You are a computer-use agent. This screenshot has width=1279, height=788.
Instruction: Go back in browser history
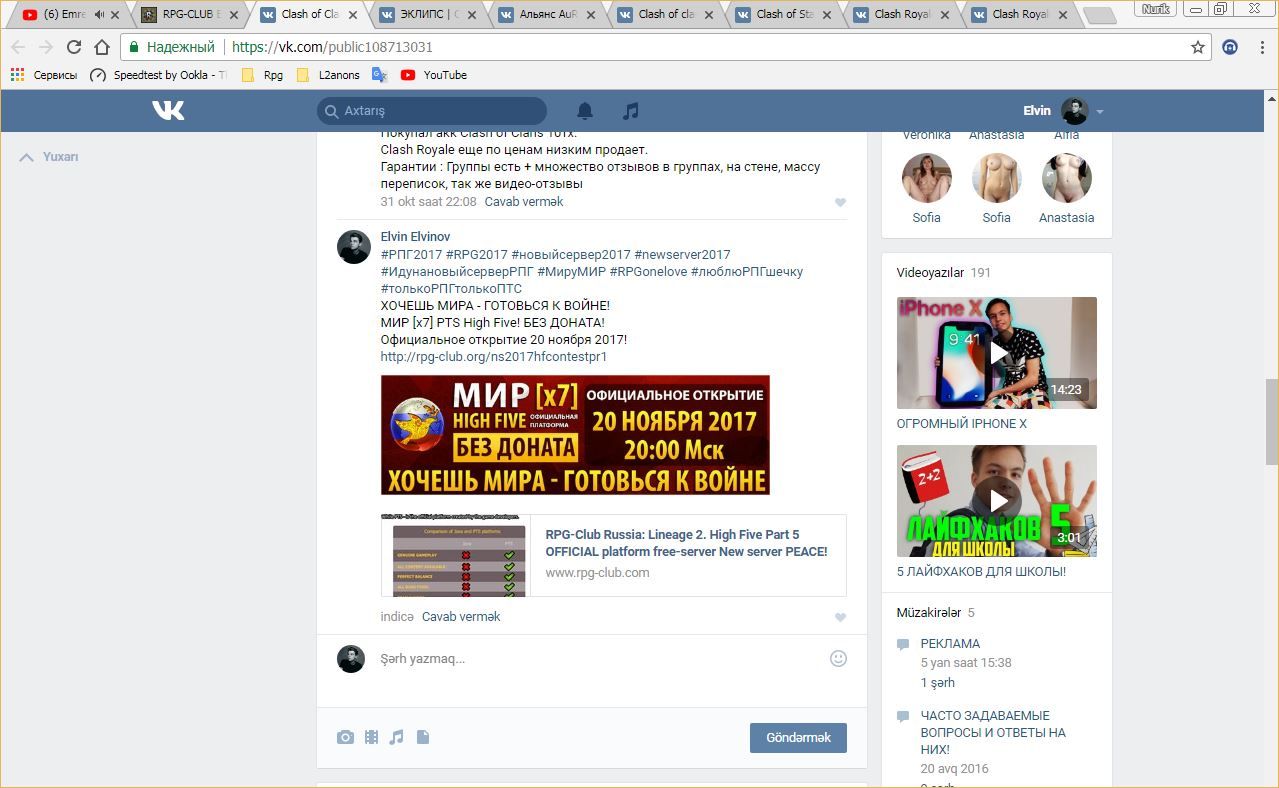pyautogui.click(x=18, y=47)
